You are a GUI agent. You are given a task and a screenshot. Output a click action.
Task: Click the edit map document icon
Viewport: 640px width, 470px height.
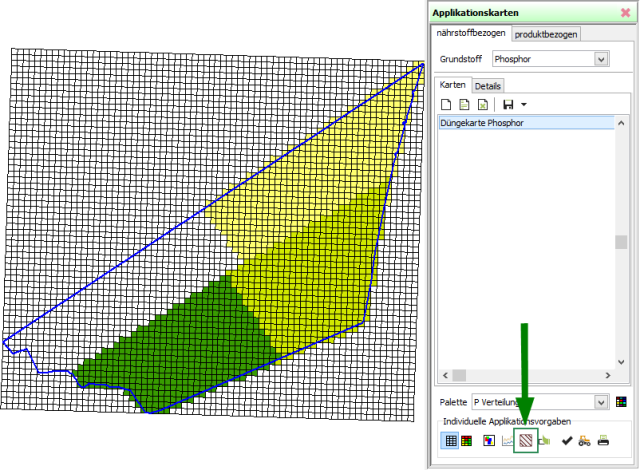pos(465,104)
